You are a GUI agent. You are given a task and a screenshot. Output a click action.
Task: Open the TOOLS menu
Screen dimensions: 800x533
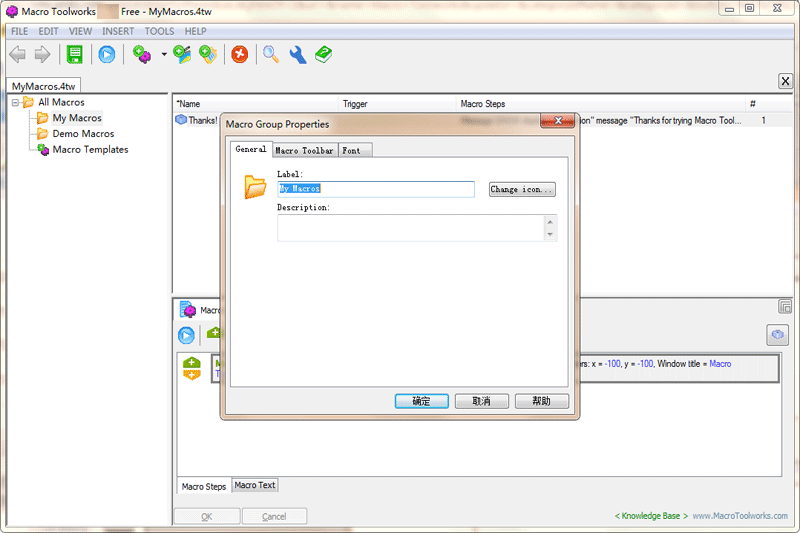[159, 31]
